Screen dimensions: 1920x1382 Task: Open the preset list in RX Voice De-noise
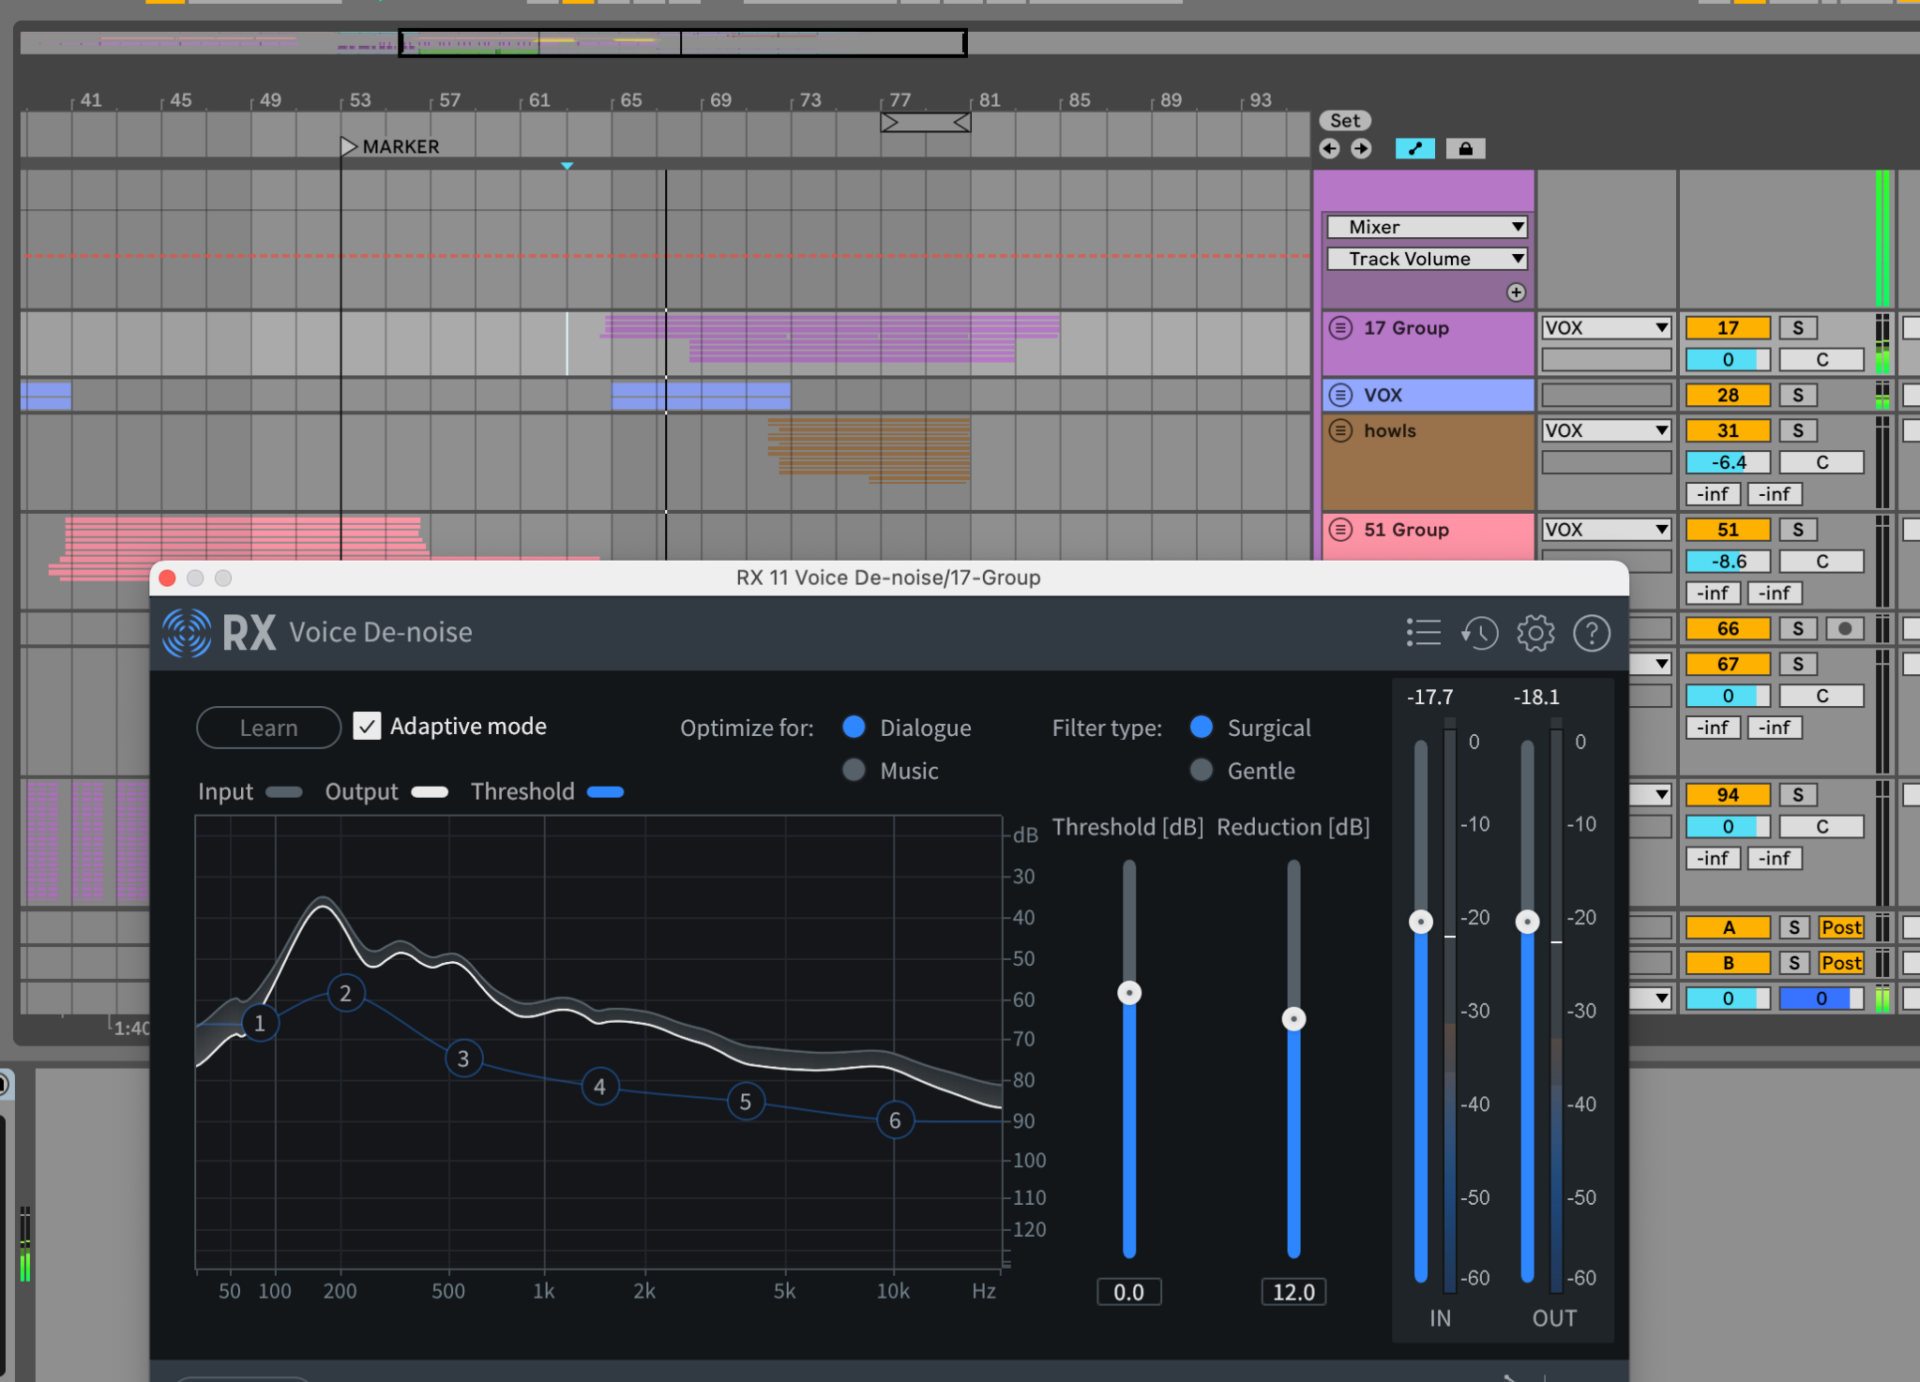(1423, 632)
